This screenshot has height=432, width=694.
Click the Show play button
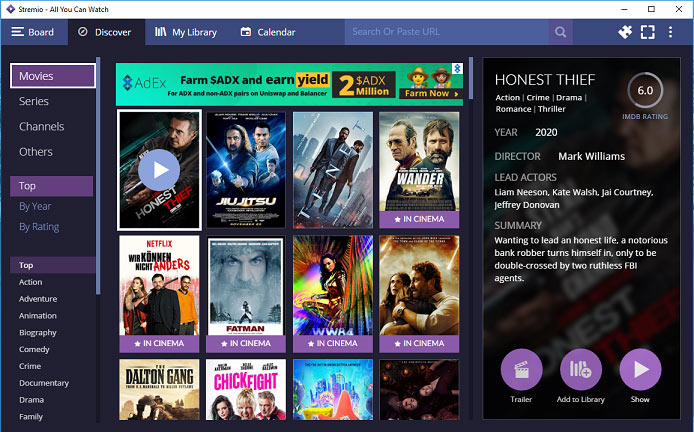(x=640, y=370)
